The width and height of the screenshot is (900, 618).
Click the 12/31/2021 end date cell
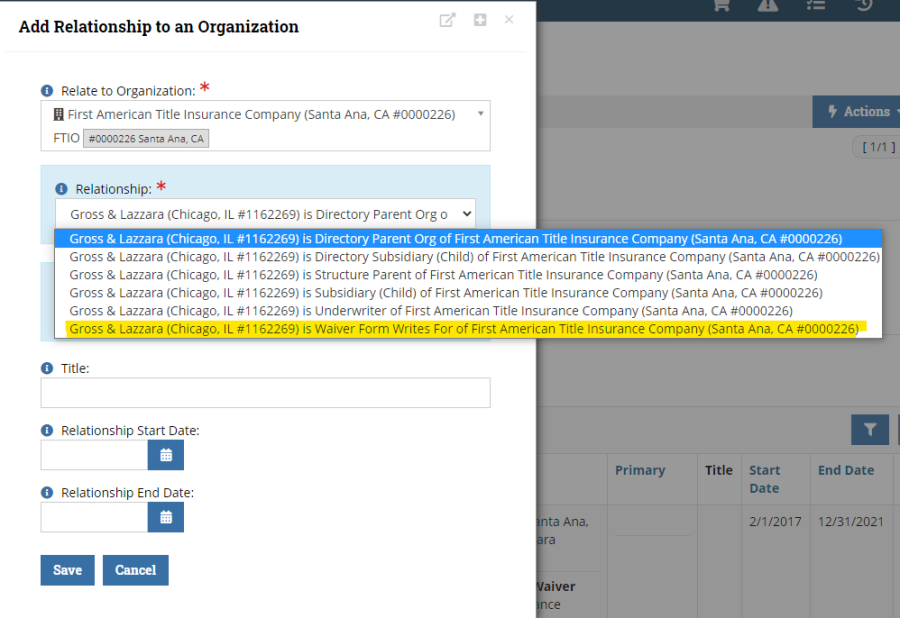coord(851,521)
